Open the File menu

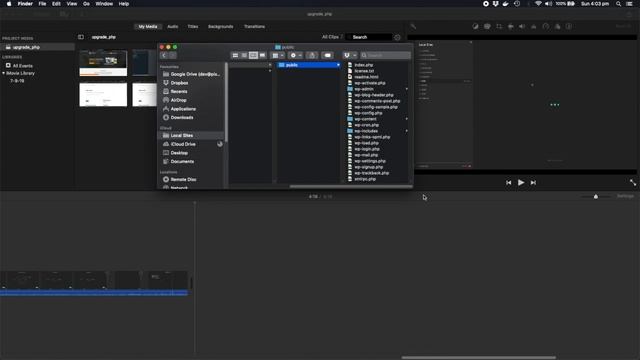tap(42, 4)
